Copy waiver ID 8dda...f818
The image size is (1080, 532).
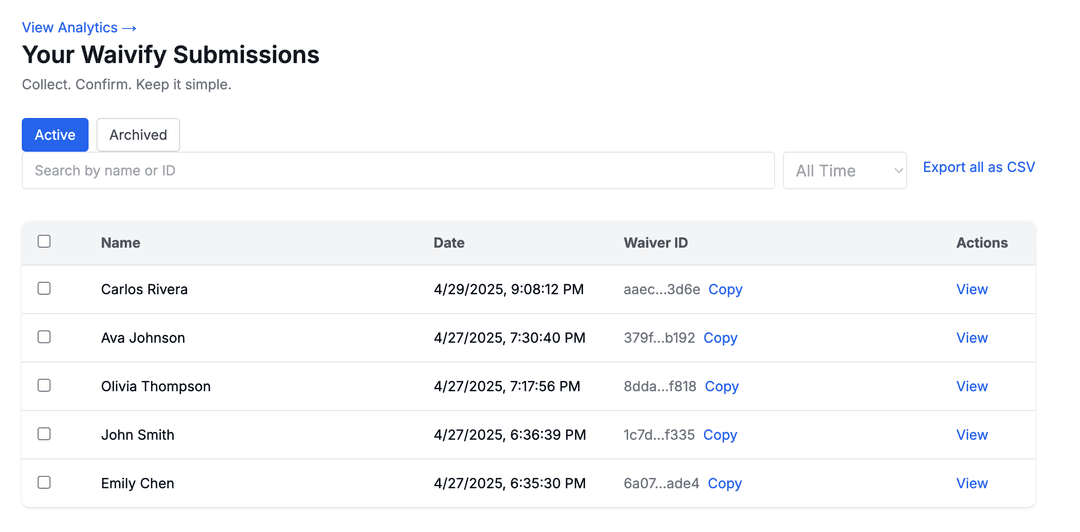722,387
